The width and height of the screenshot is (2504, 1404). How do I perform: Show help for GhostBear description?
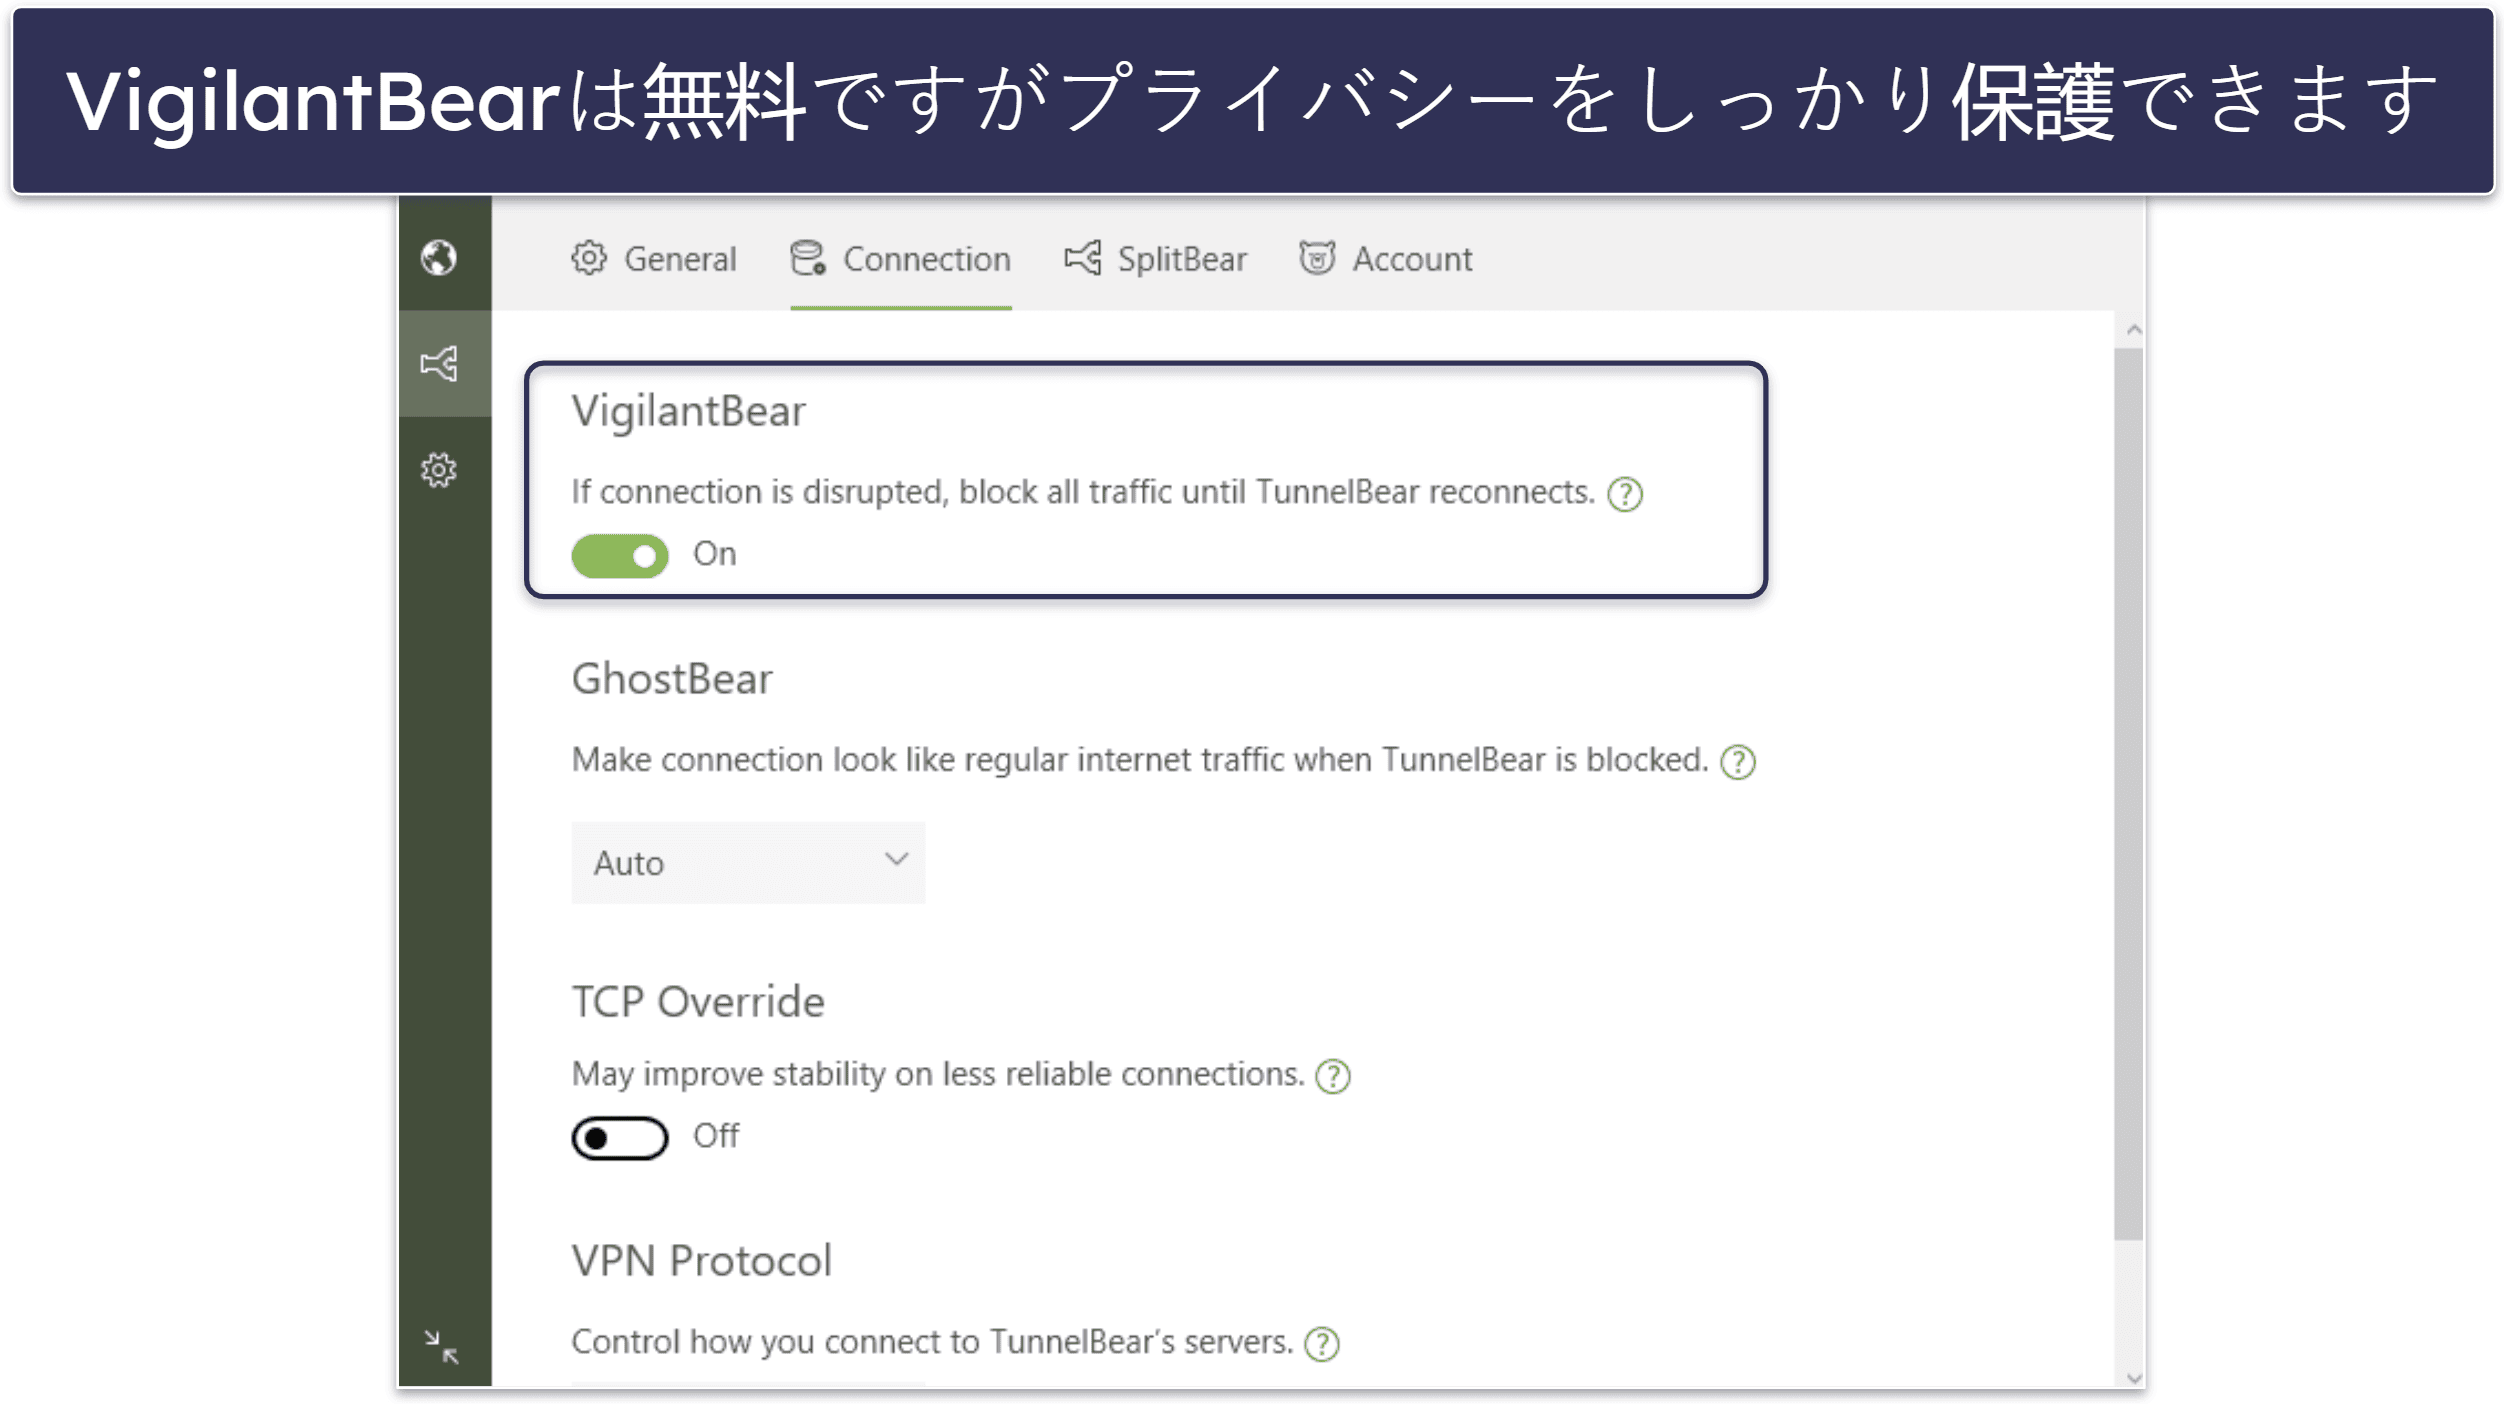pos(1738,762)
